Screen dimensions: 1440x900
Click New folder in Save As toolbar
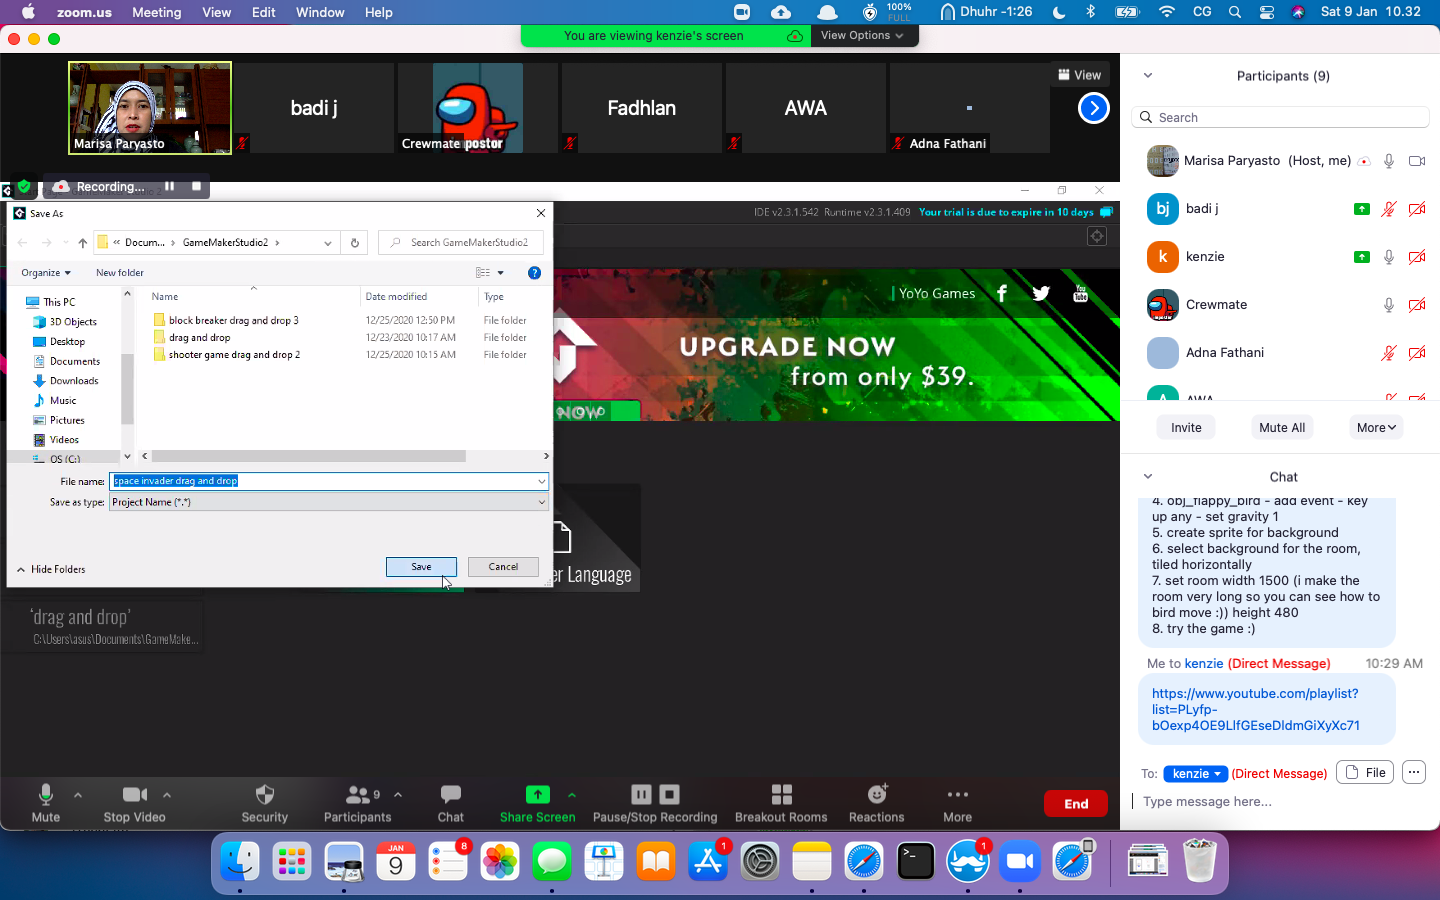120,272
